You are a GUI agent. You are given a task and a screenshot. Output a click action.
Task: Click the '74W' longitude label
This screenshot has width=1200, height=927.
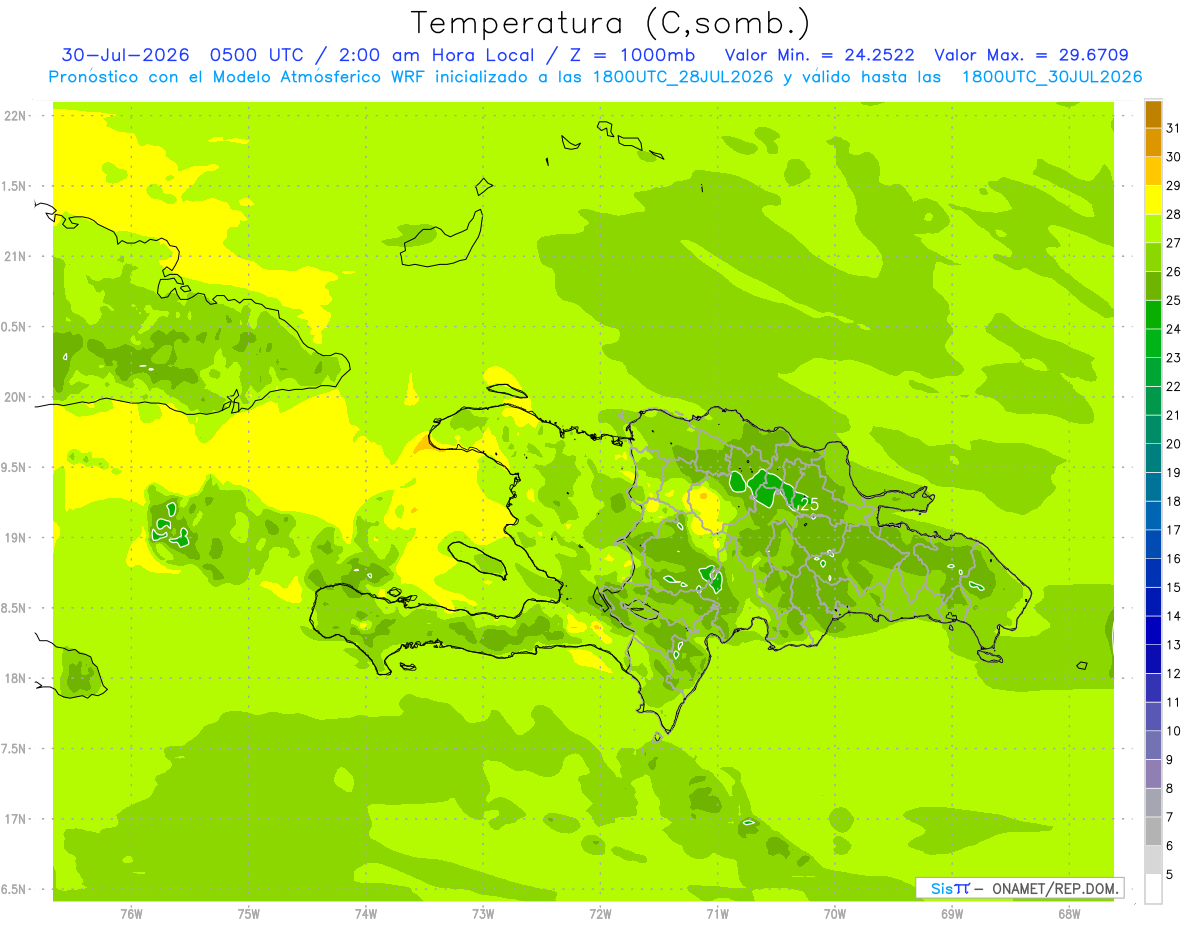pos(366,913)
